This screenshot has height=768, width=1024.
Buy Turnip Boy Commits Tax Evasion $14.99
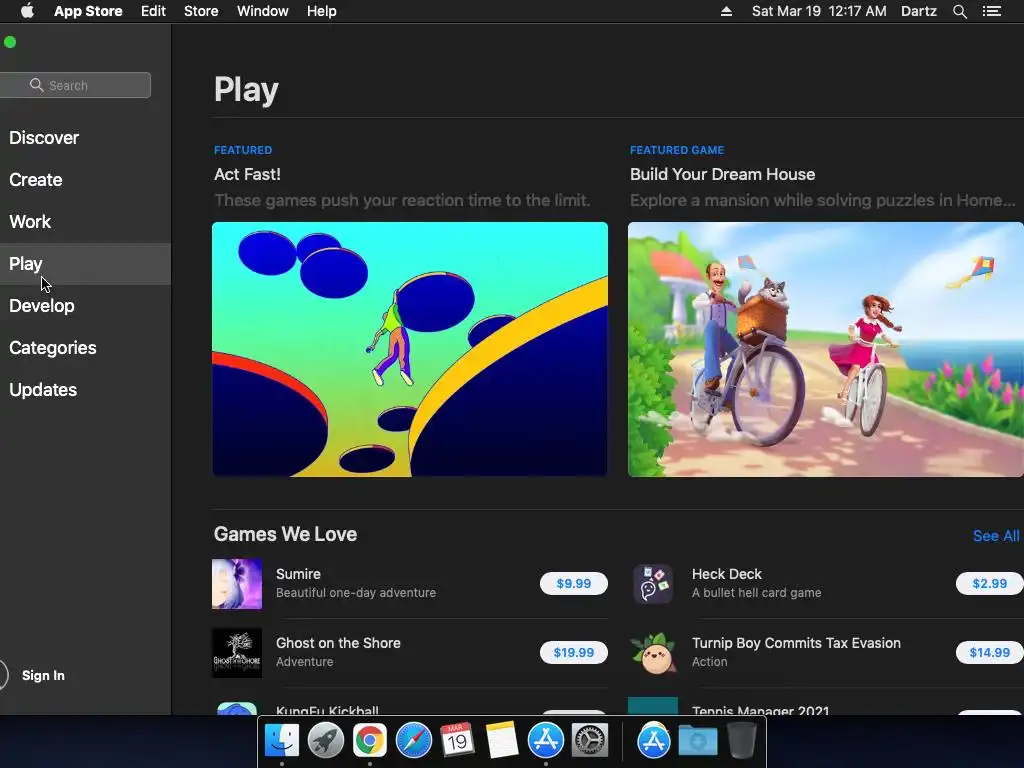tap(989, 652)
